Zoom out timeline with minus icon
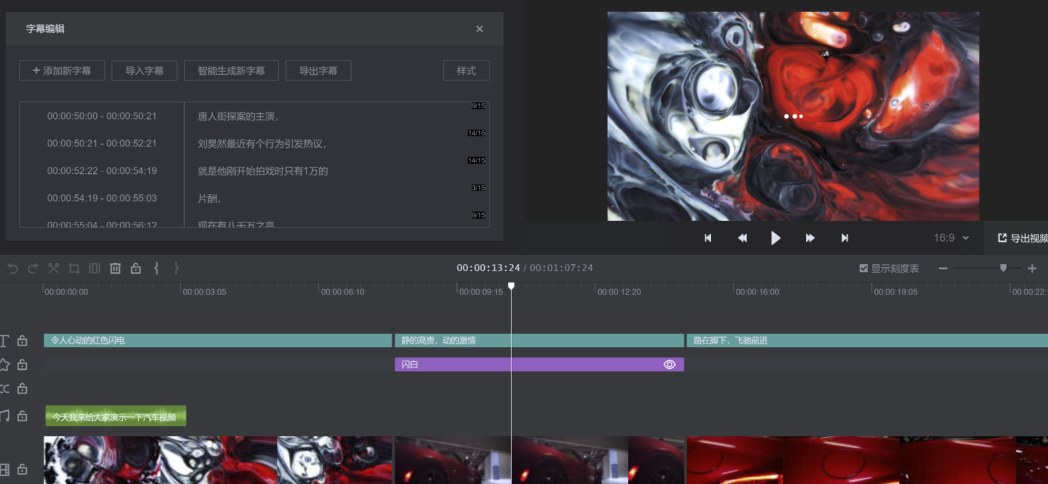 [x=943, y=268]
